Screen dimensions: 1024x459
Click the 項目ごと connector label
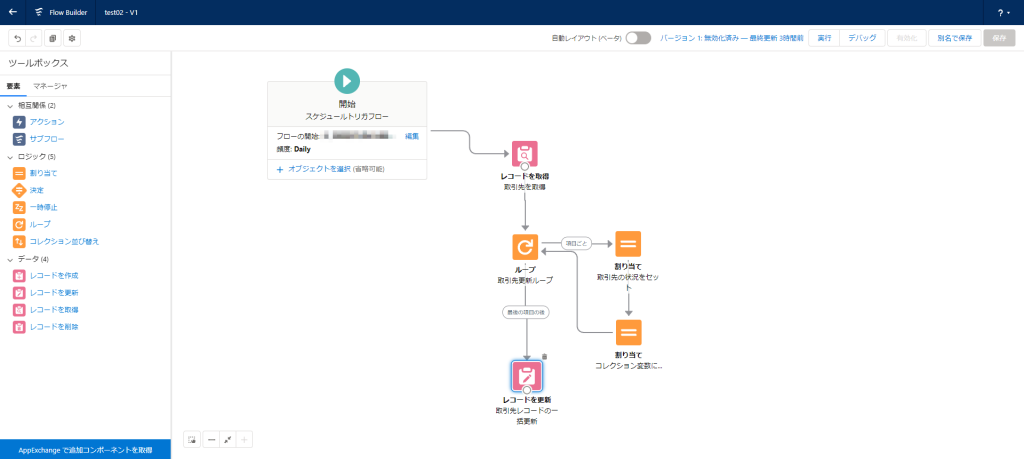[x=576, y=243]
